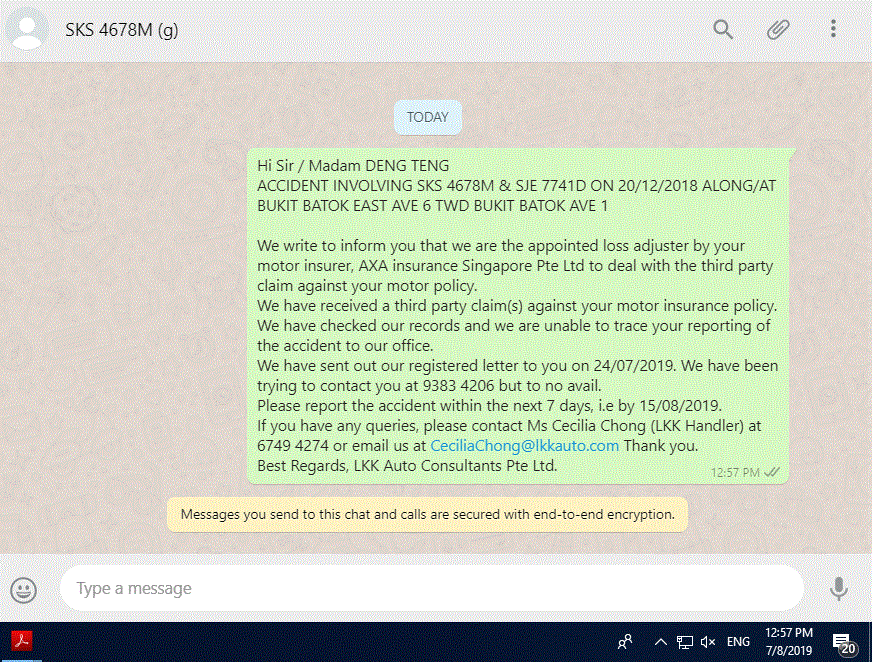
Task: Switch ENG input language
Action: coord(738,642)
